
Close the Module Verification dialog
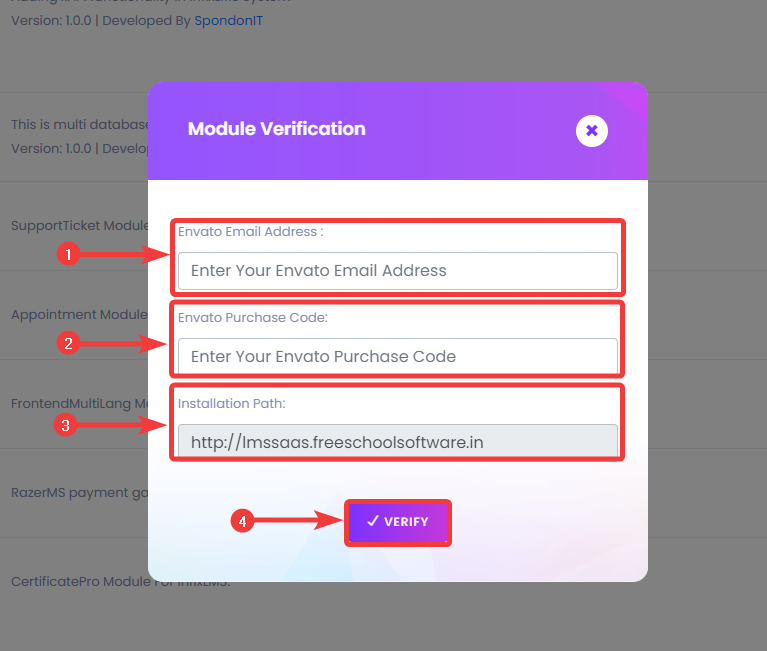(x=591, y=131)
